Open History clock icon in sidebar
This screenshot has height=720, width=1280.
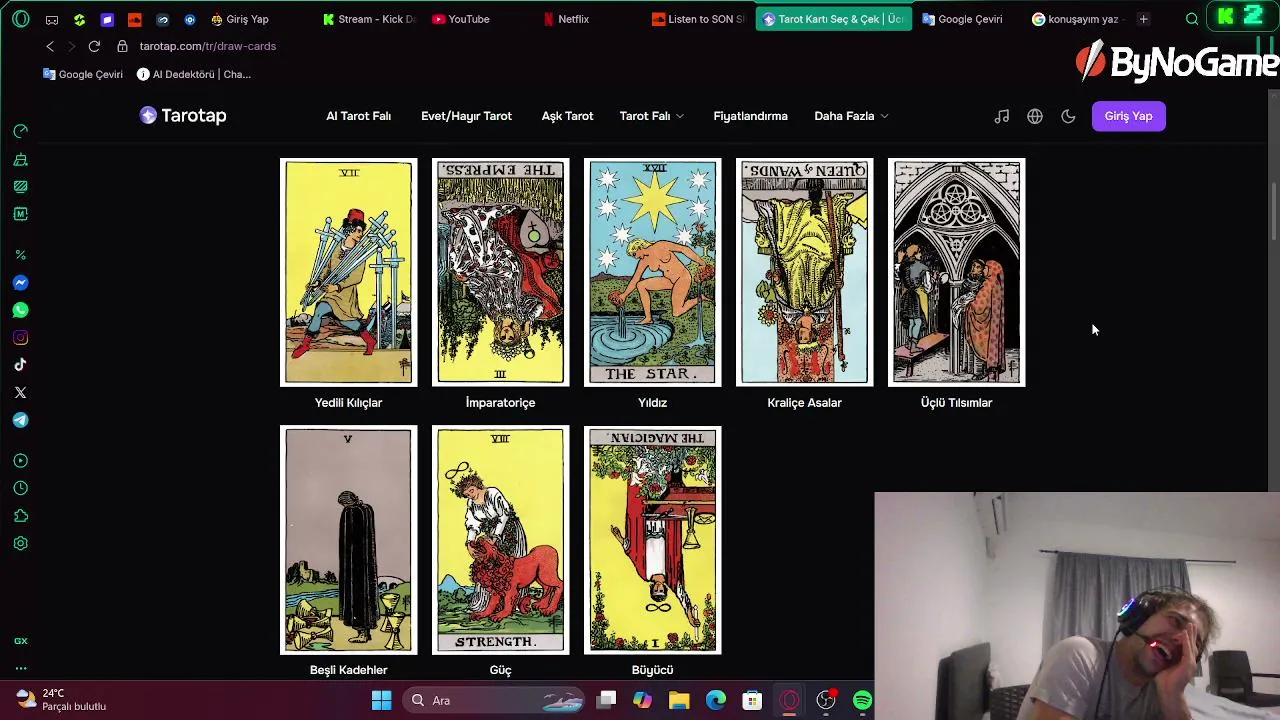coord(20,488)
